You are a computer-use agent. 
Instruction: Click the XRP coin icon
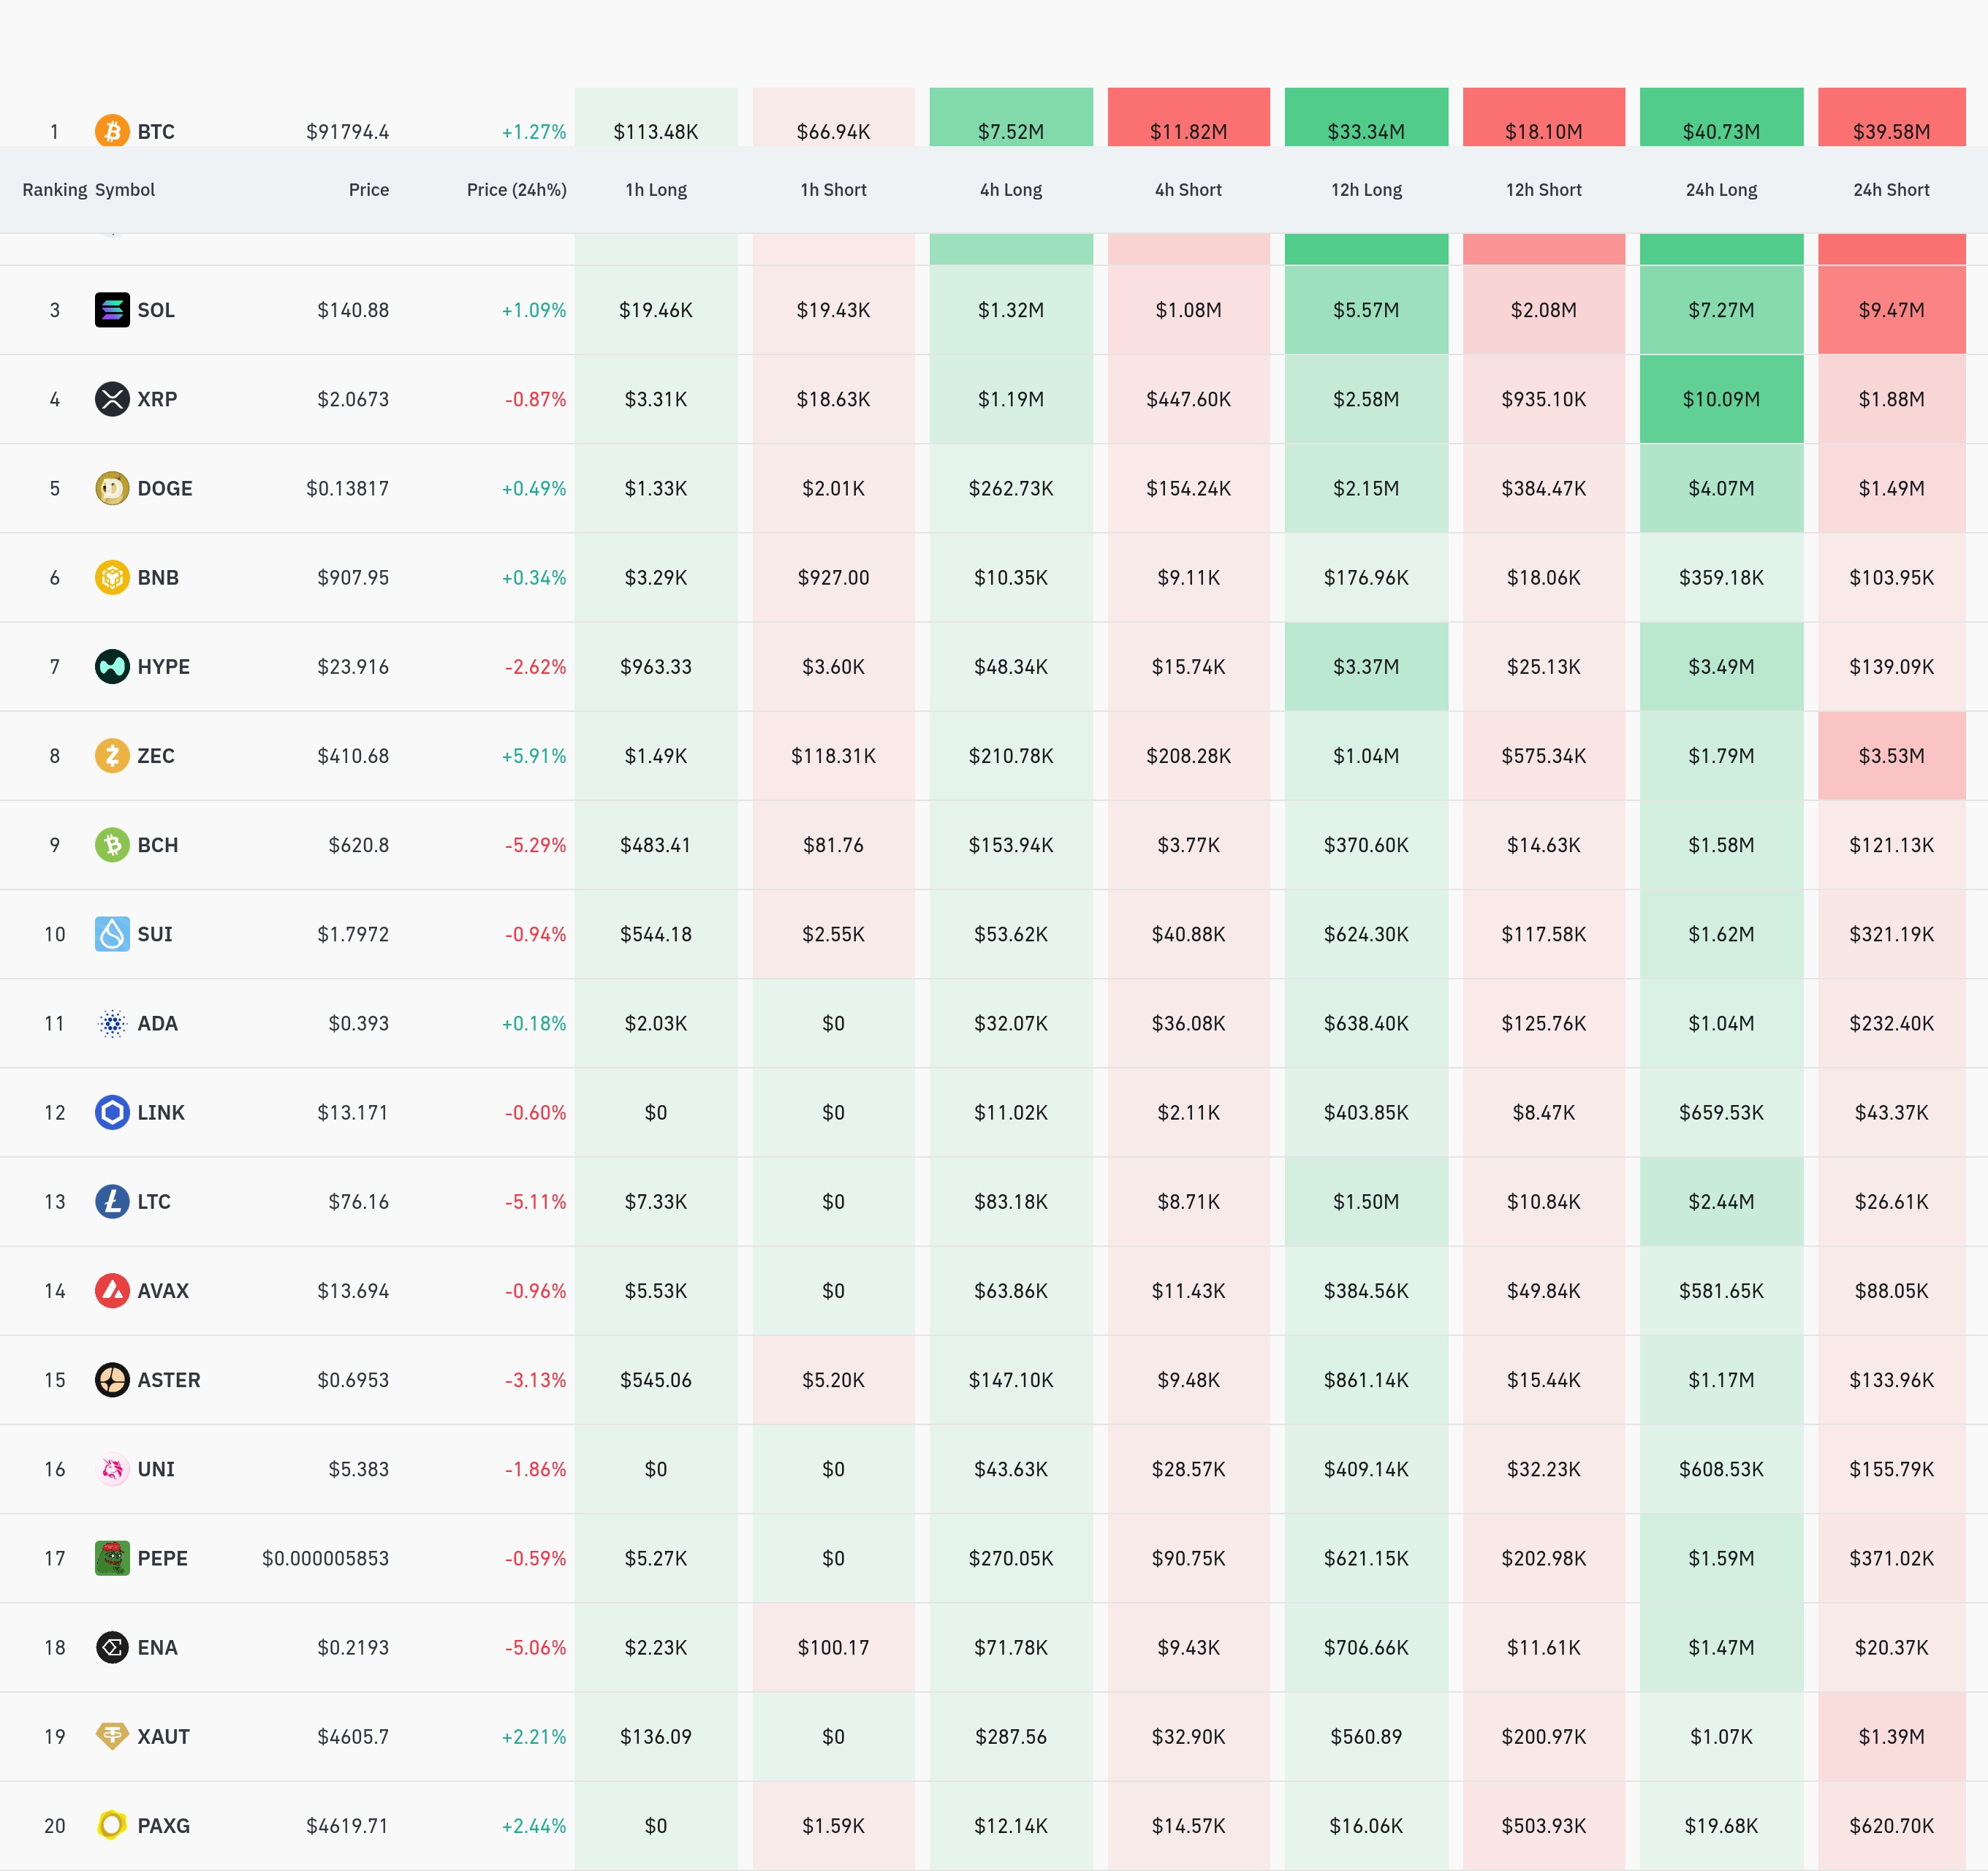coord(112,399)
